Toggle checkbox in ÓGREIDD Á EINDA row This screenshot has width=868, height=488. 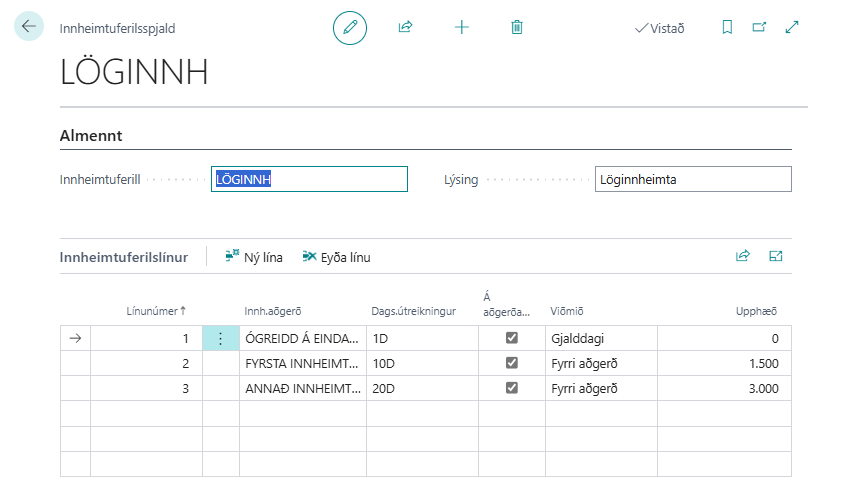click(x=512, y=338)
